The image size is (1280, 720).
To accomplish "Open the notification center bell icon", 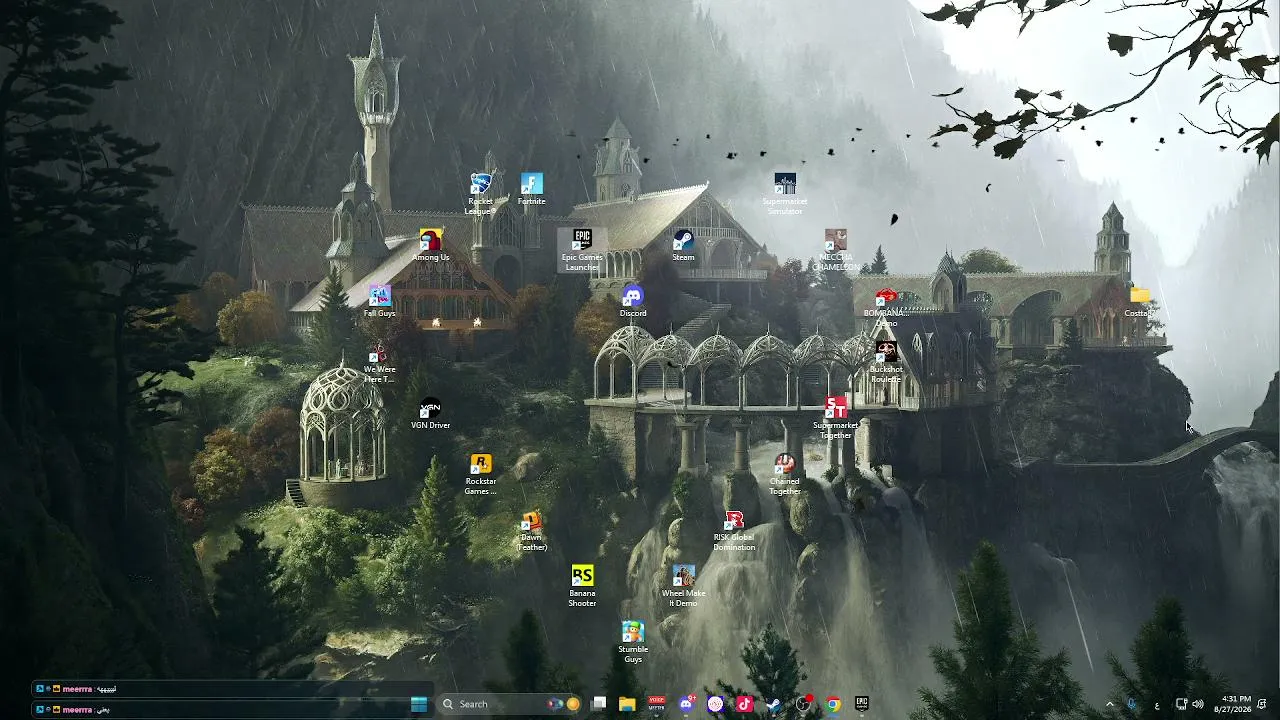I will point(1262,704).
